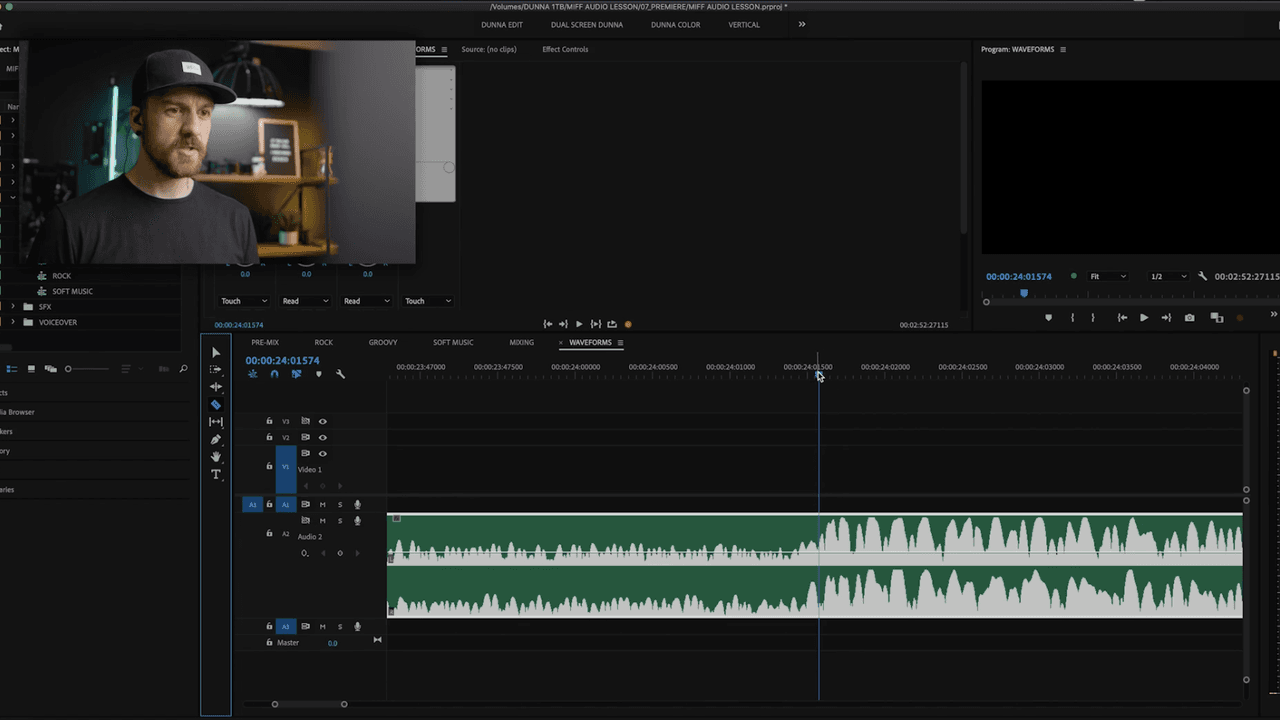Switch to the MIXING sequence tab

521,342
